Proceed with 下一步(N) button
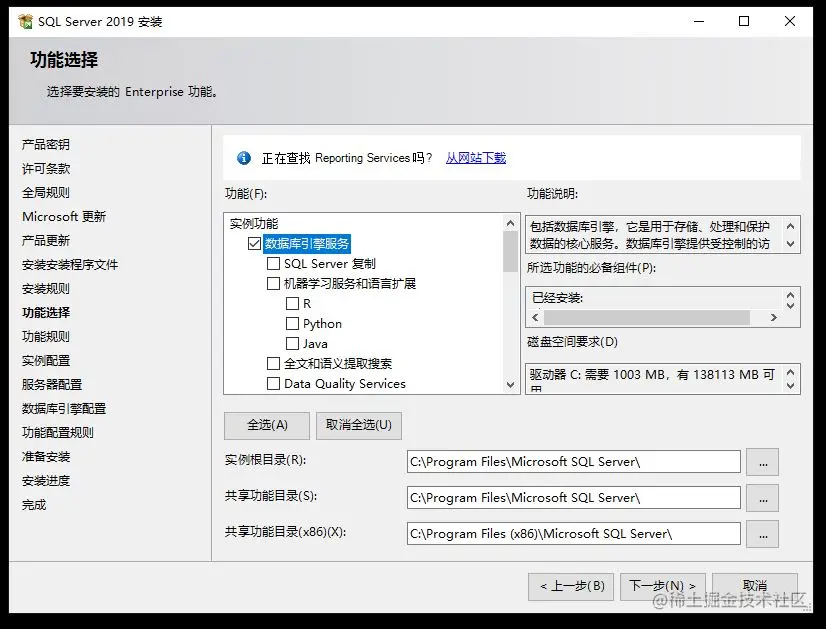Screen dimensions: 826x629 click(663, 586)
